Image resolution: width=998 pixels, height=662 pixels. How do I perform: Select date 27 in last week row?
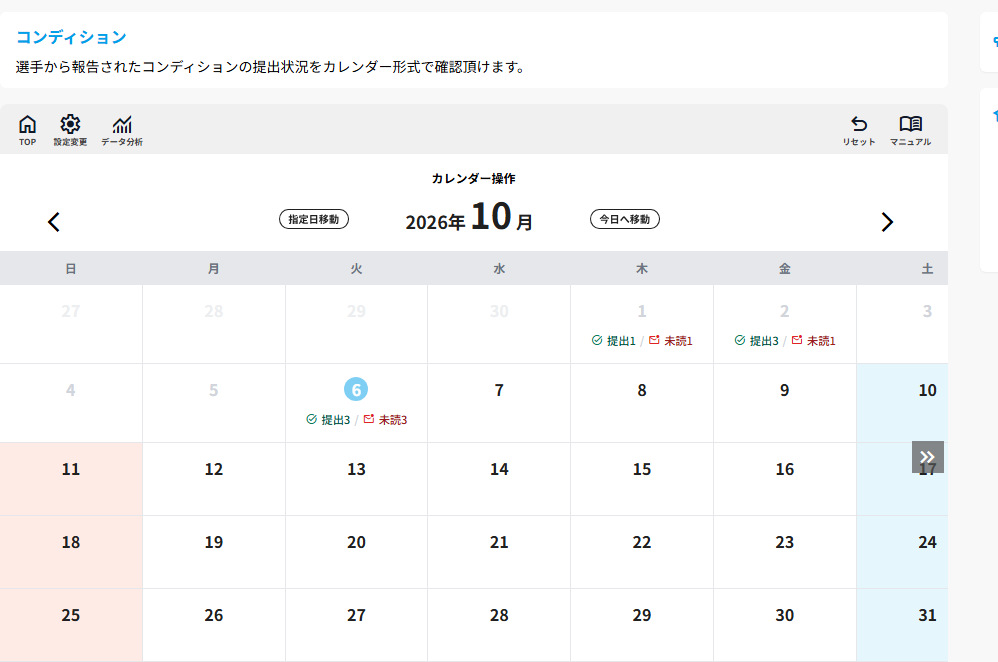356,616
